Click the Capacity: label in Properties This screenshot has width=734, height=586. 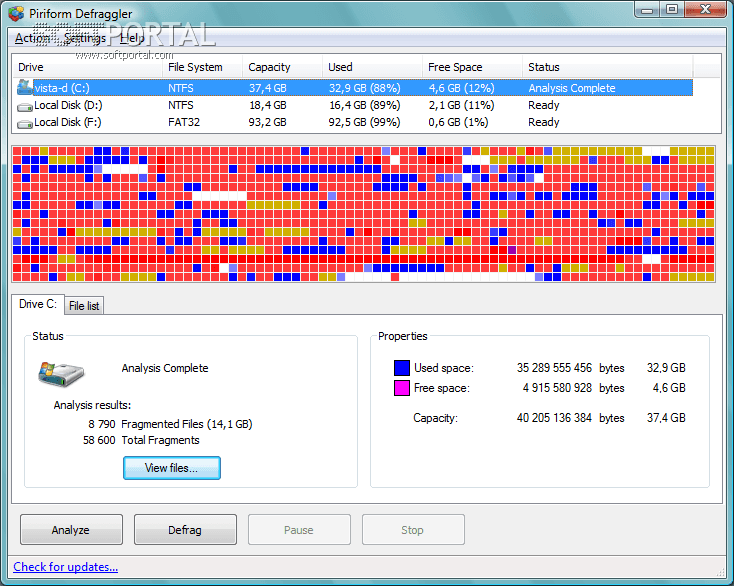coord(435,418)
